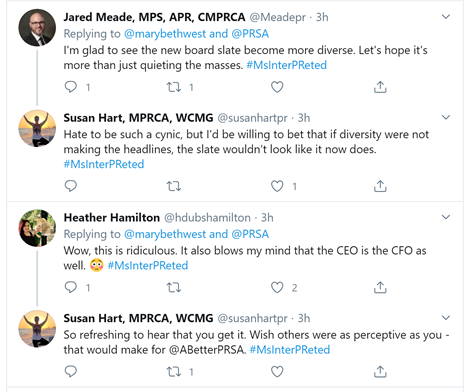Viewport: 464px width, 392px height.
Task: Visit @PRSA mention in Jared's reply line
Action: pyautogui.click(x=250, y=34)
